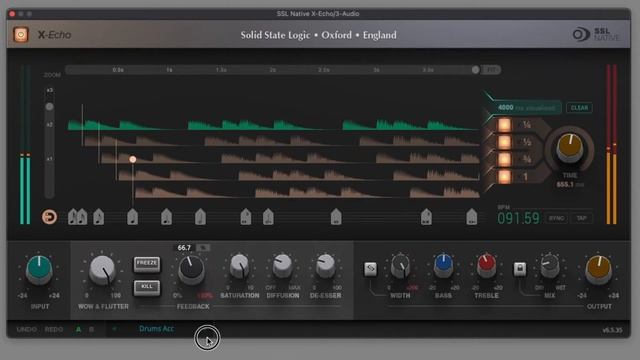Open the Drums Acc preset menu
This screenshot has height=360, width=640.
pos(156,329)
